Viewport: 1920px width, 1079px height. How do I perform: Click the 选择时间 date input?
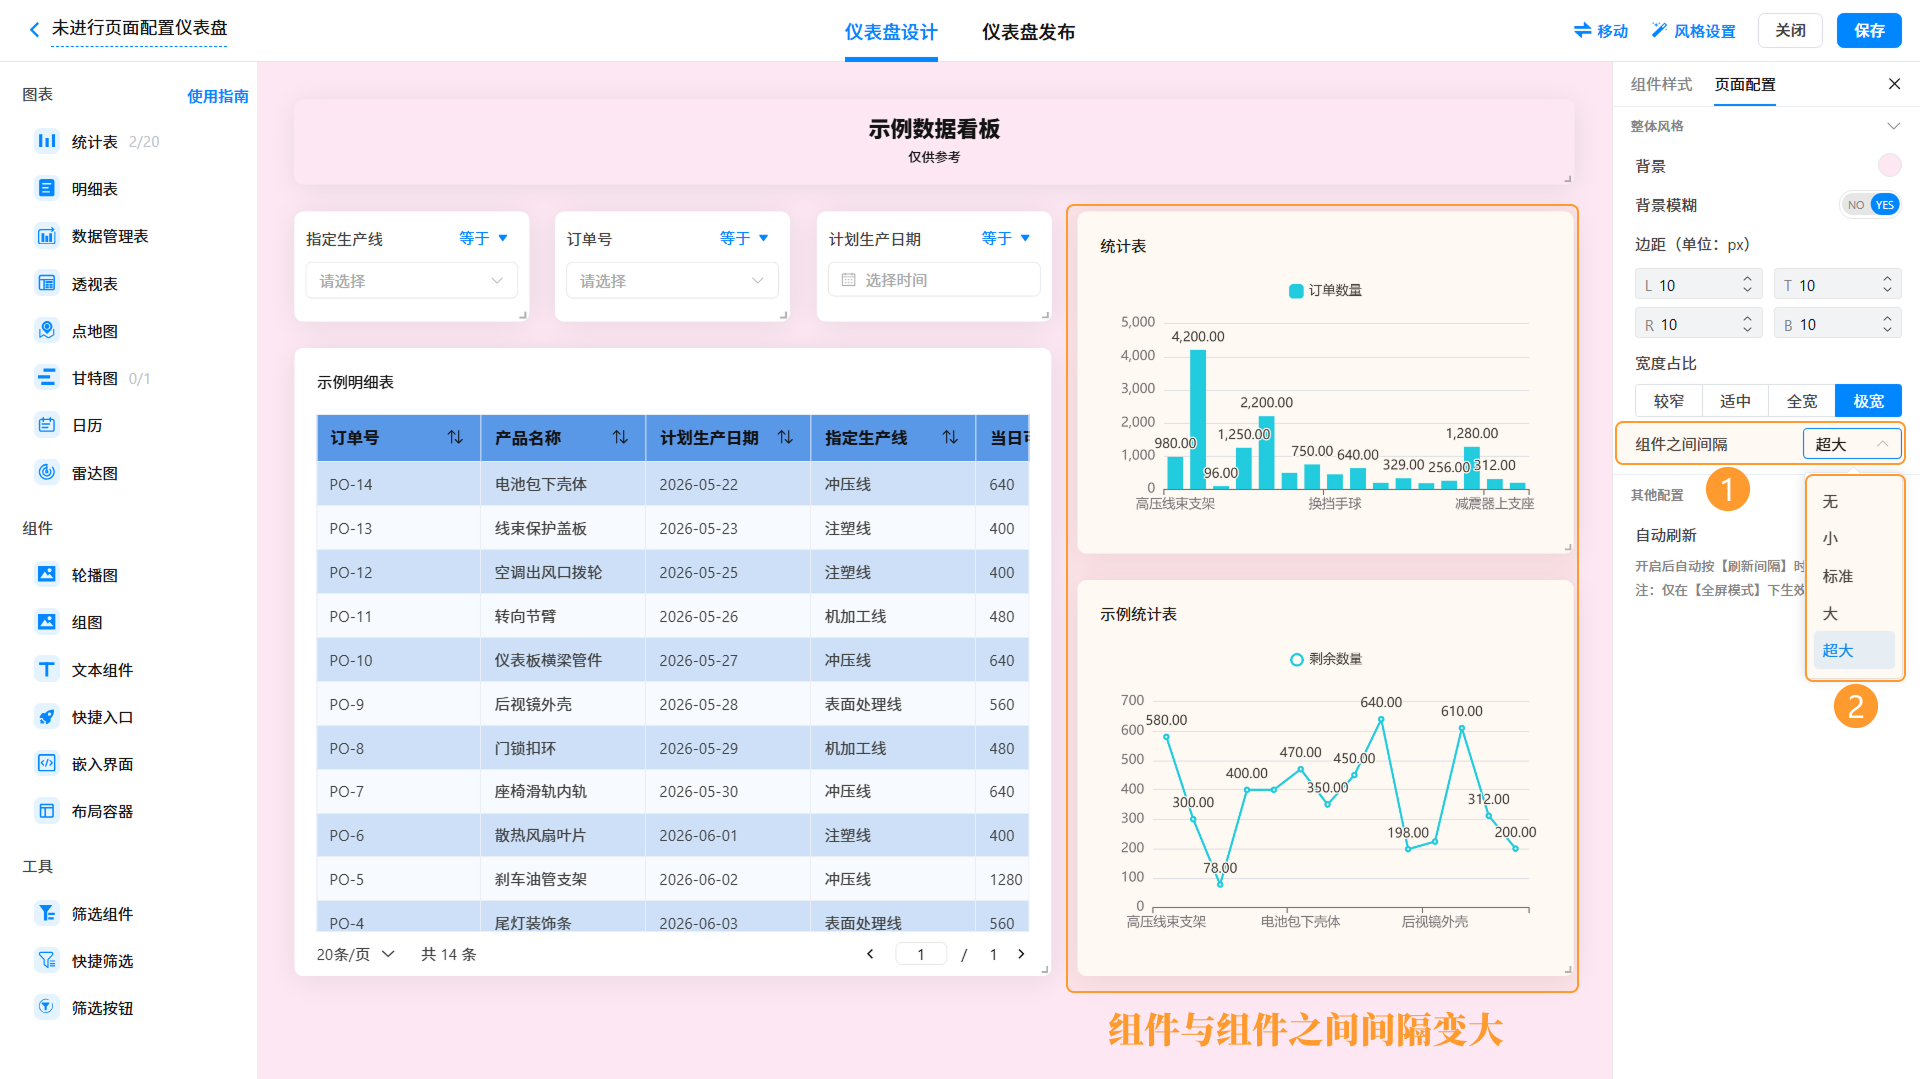pos(934,280)
